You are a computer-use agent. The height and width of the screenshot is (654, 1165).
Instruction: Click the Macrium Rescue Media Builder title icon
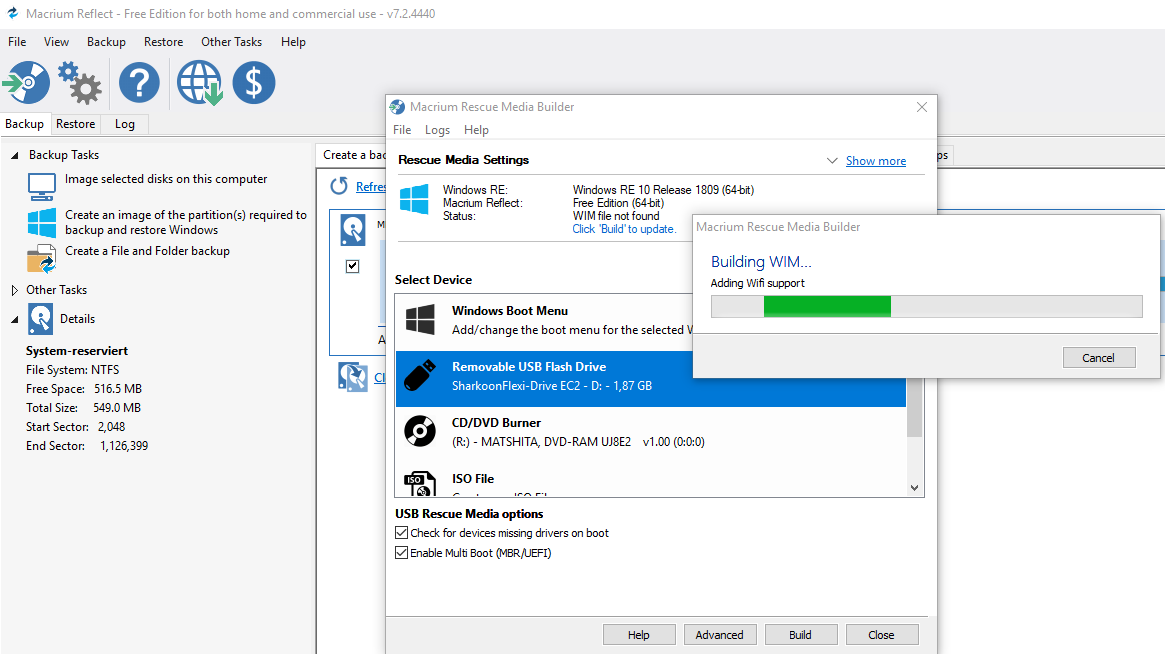(397, 107)
